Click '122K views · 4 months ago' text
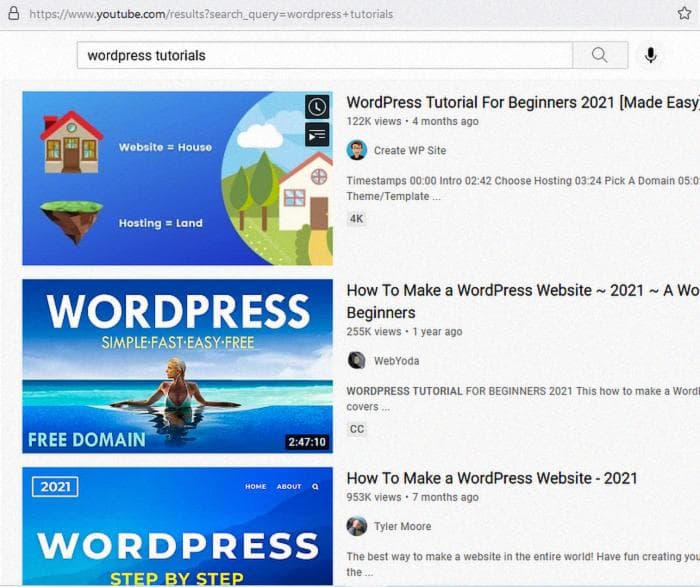This screenshot has width=700, height=587. click(x=412, y=121)
